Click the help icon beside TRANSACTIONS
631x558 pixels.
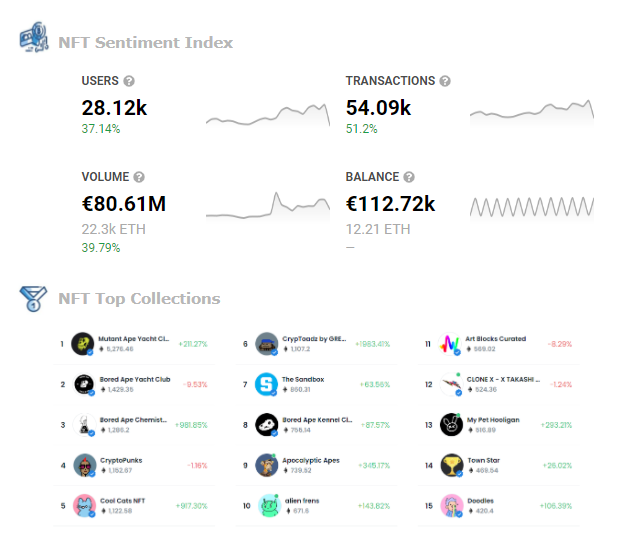[x=445, y=81]
